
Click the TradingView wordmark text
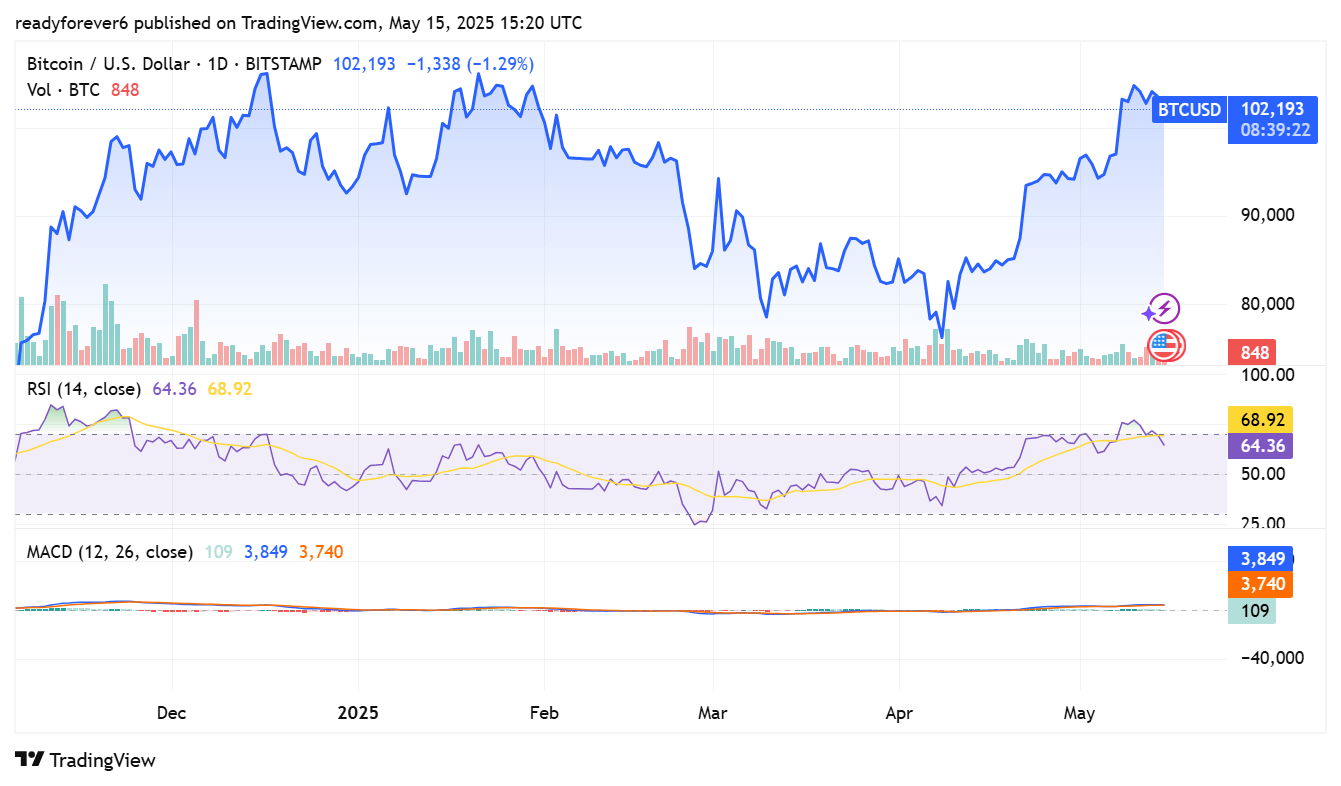pyautogui.click(x=103, y=760)
